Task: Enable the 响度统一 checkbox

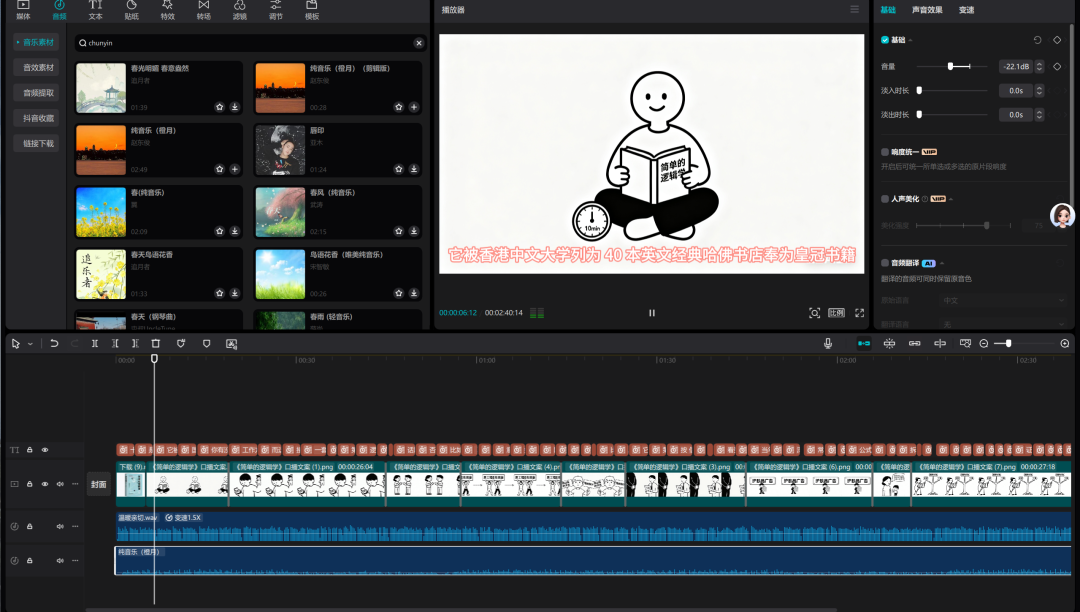Action: pos(885,152)
